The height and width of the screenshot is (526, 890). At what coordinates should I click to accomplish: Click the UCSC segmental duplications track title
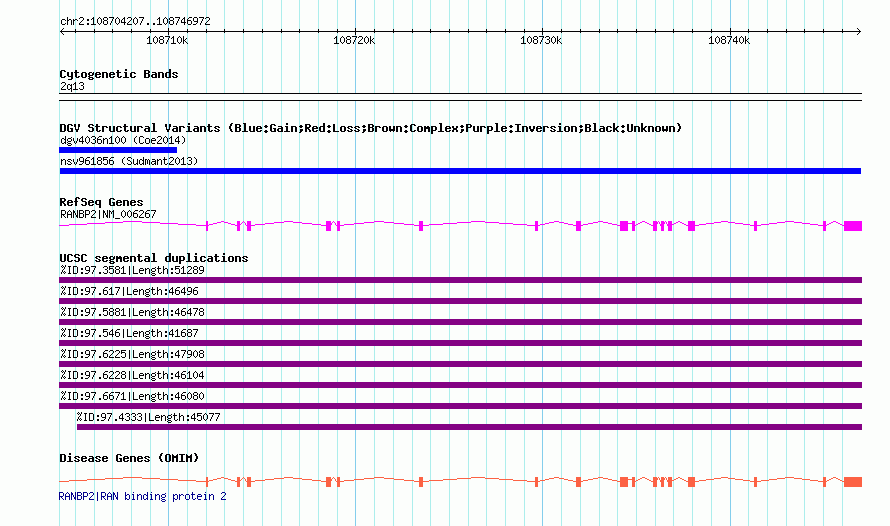pyautogui.click(x=154, y=258)
